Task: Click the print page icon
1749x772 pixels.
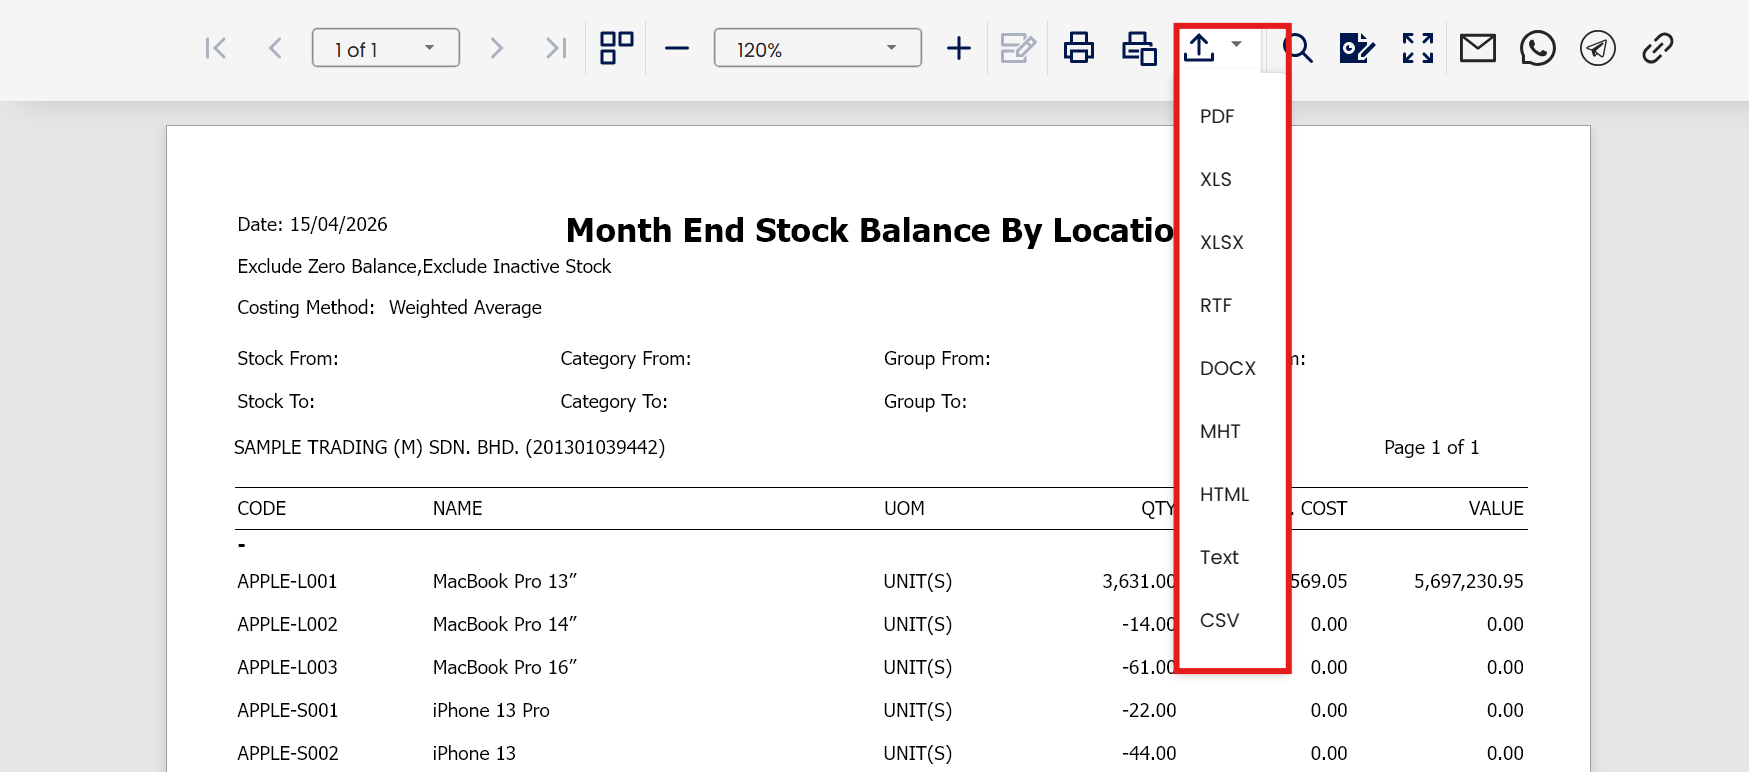Action: pos(1138,48)
